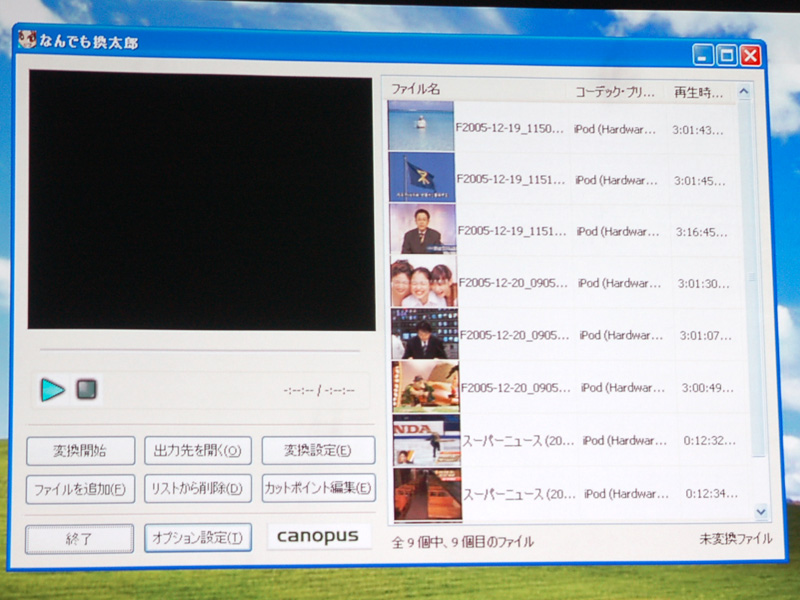Viewport: 800px width, 600px height.
Task: Click the 変換開始 button
Action: [81, 451]
